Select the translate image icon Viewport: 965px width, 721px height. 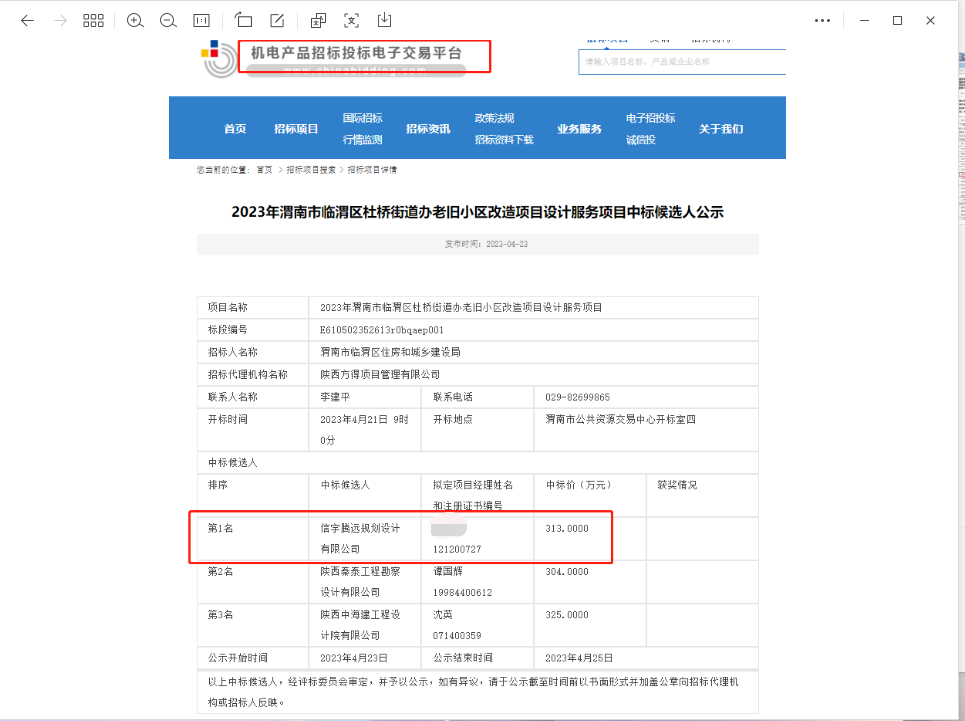coord(318,20)
